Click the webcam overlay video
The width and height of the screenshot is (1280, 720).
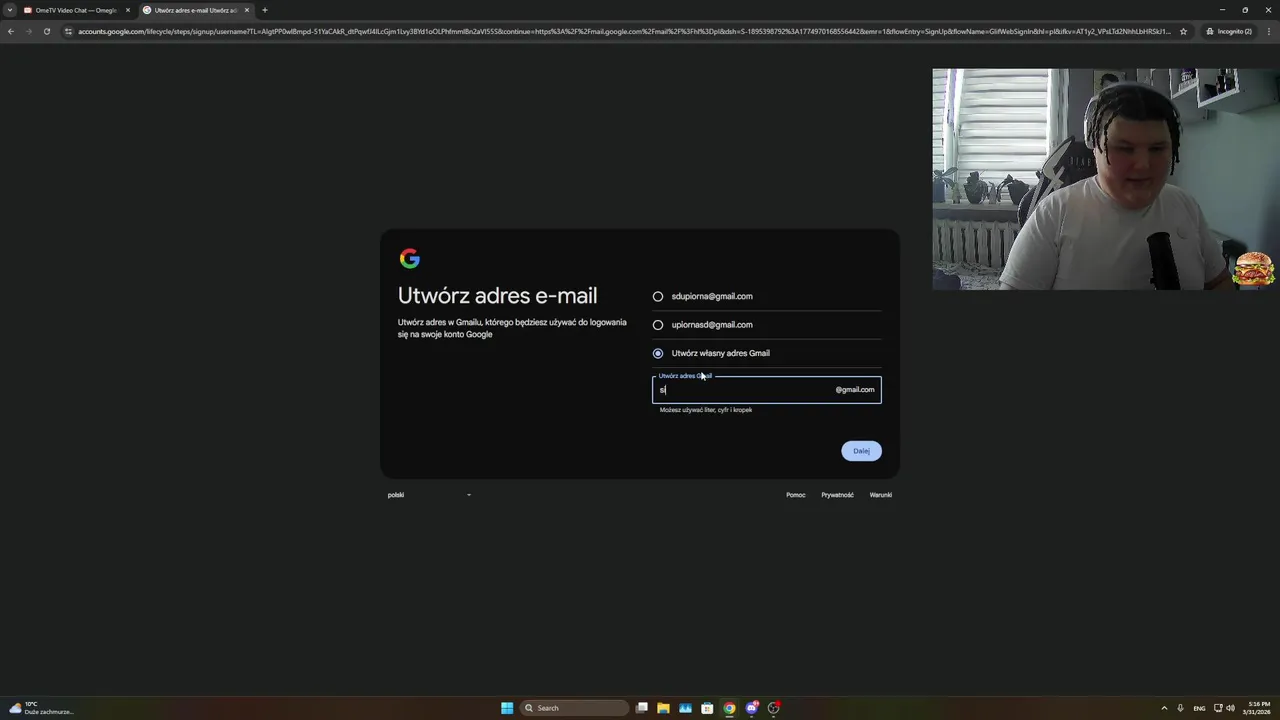pyautogui.click(x=1106, y=179)
